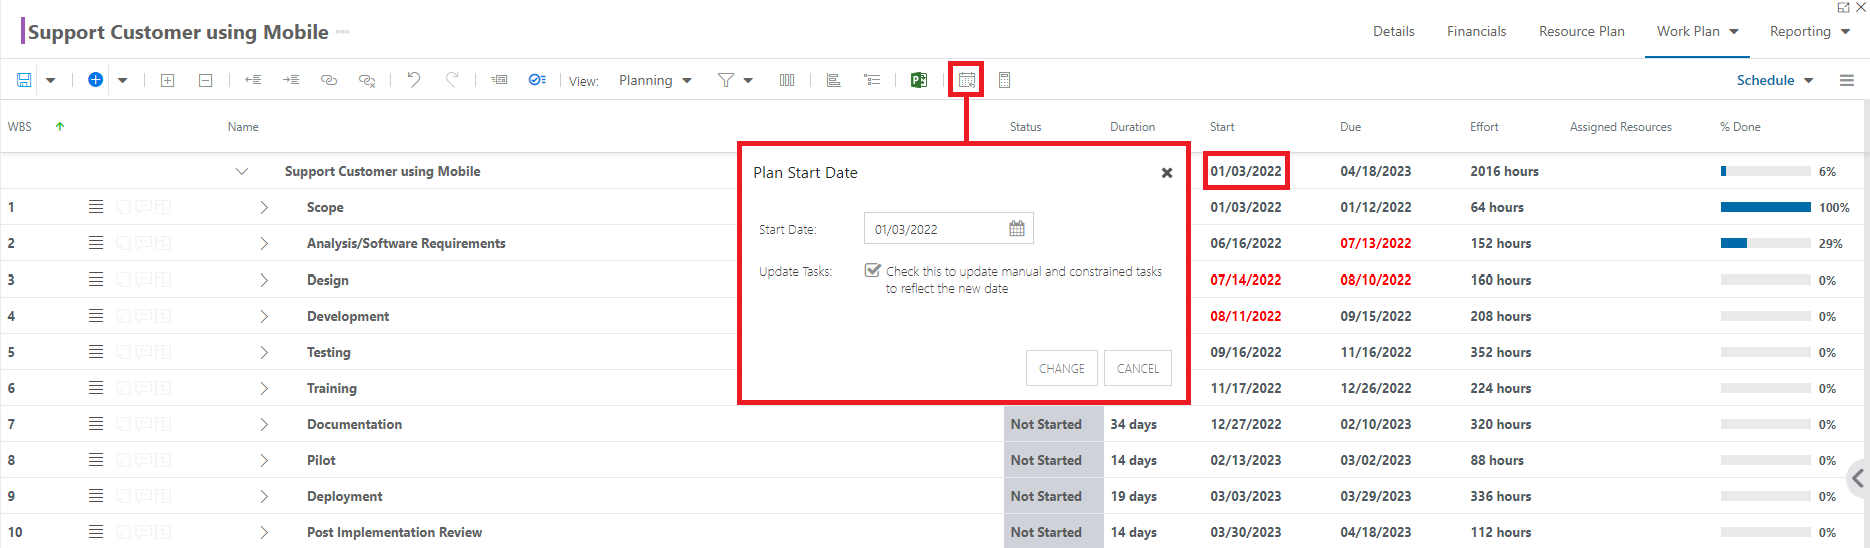Open the Save options dropdown arrow
Viewport: 1870px width, 548px height.
point(50,80)
